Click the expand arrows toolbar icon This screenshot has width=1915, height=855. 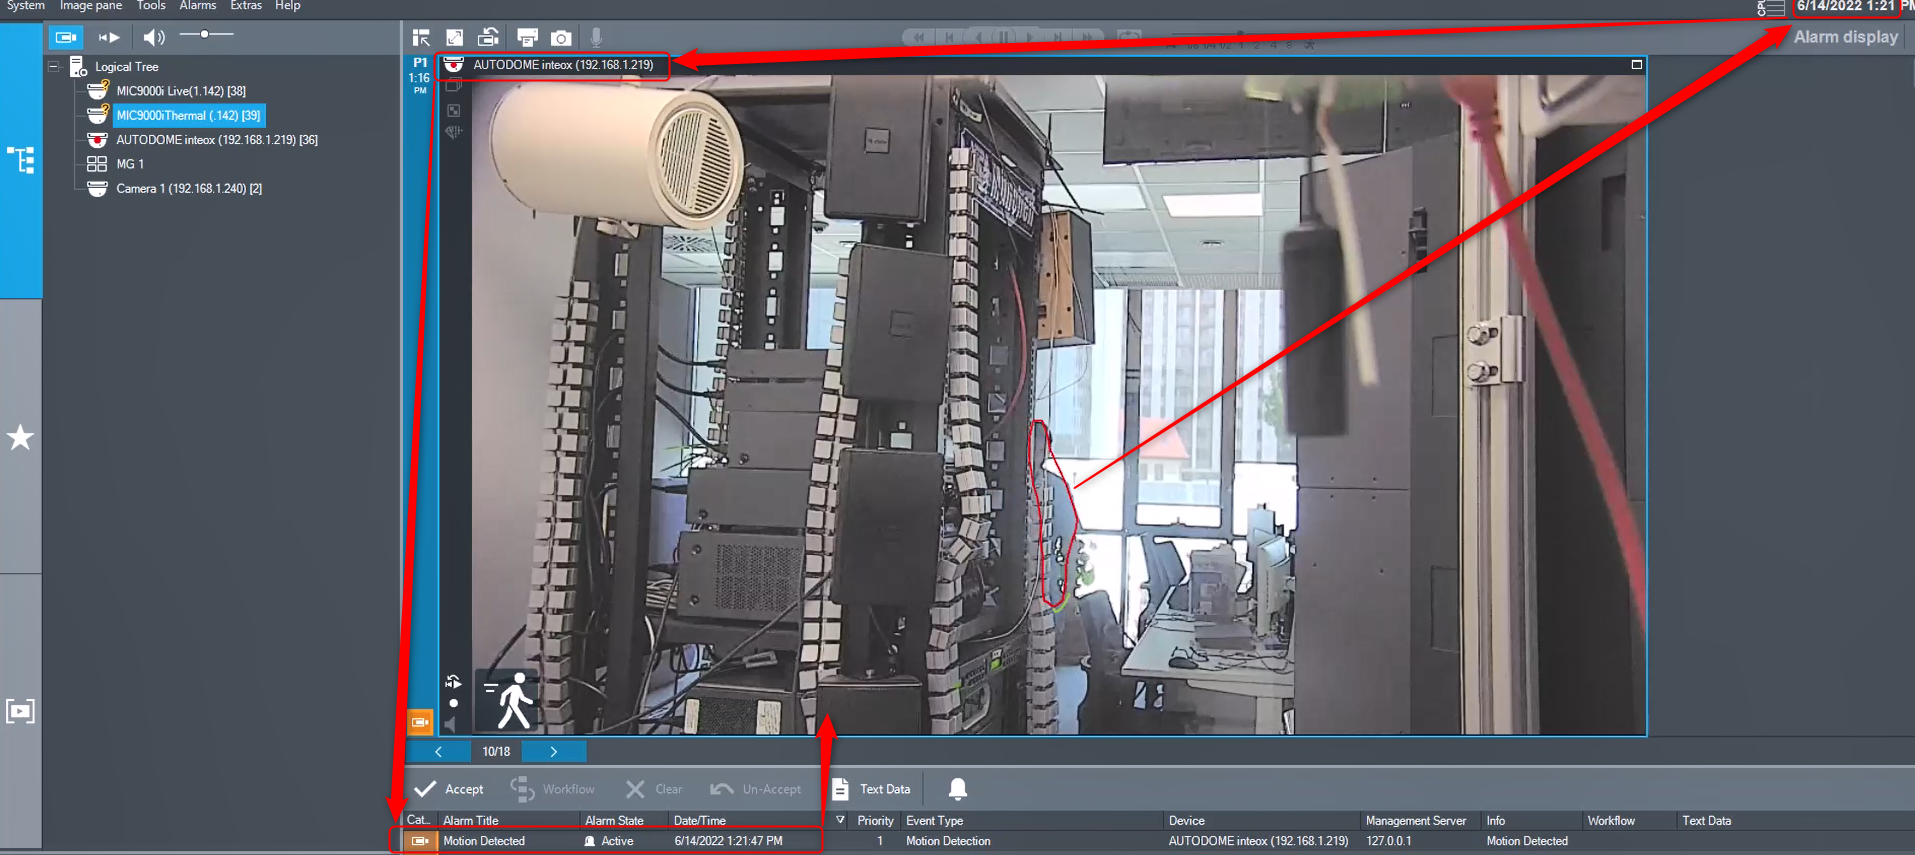tap(455, 38)
